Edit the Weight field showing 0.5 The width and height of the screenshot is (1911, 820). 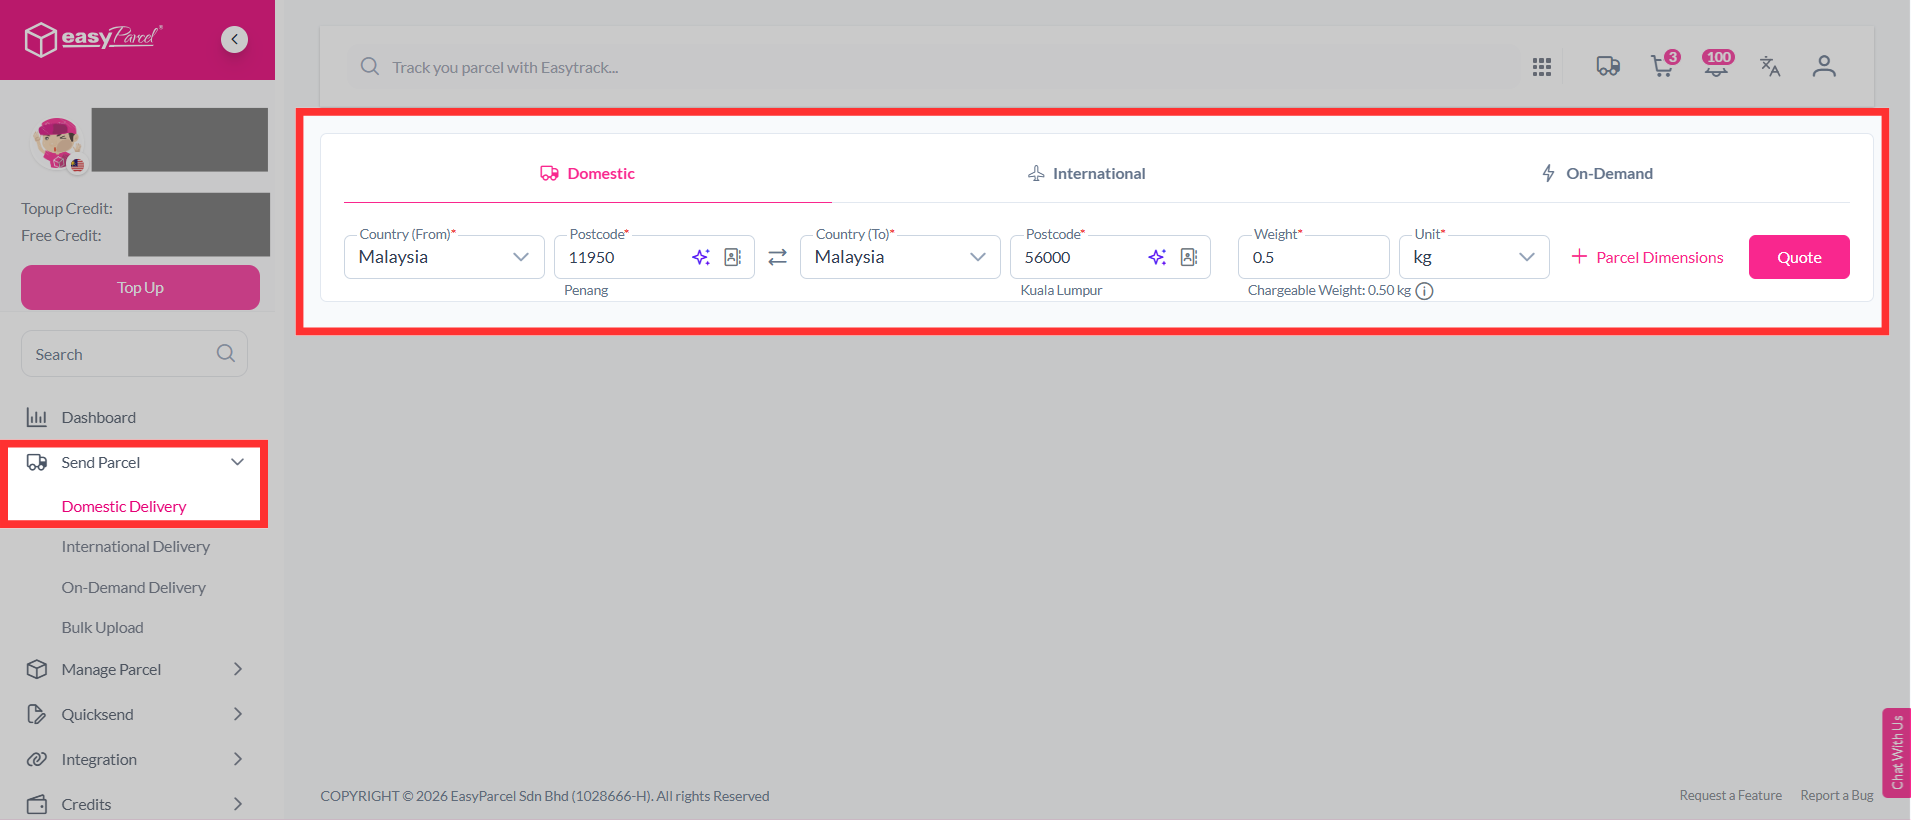(x=1314, y=257)
